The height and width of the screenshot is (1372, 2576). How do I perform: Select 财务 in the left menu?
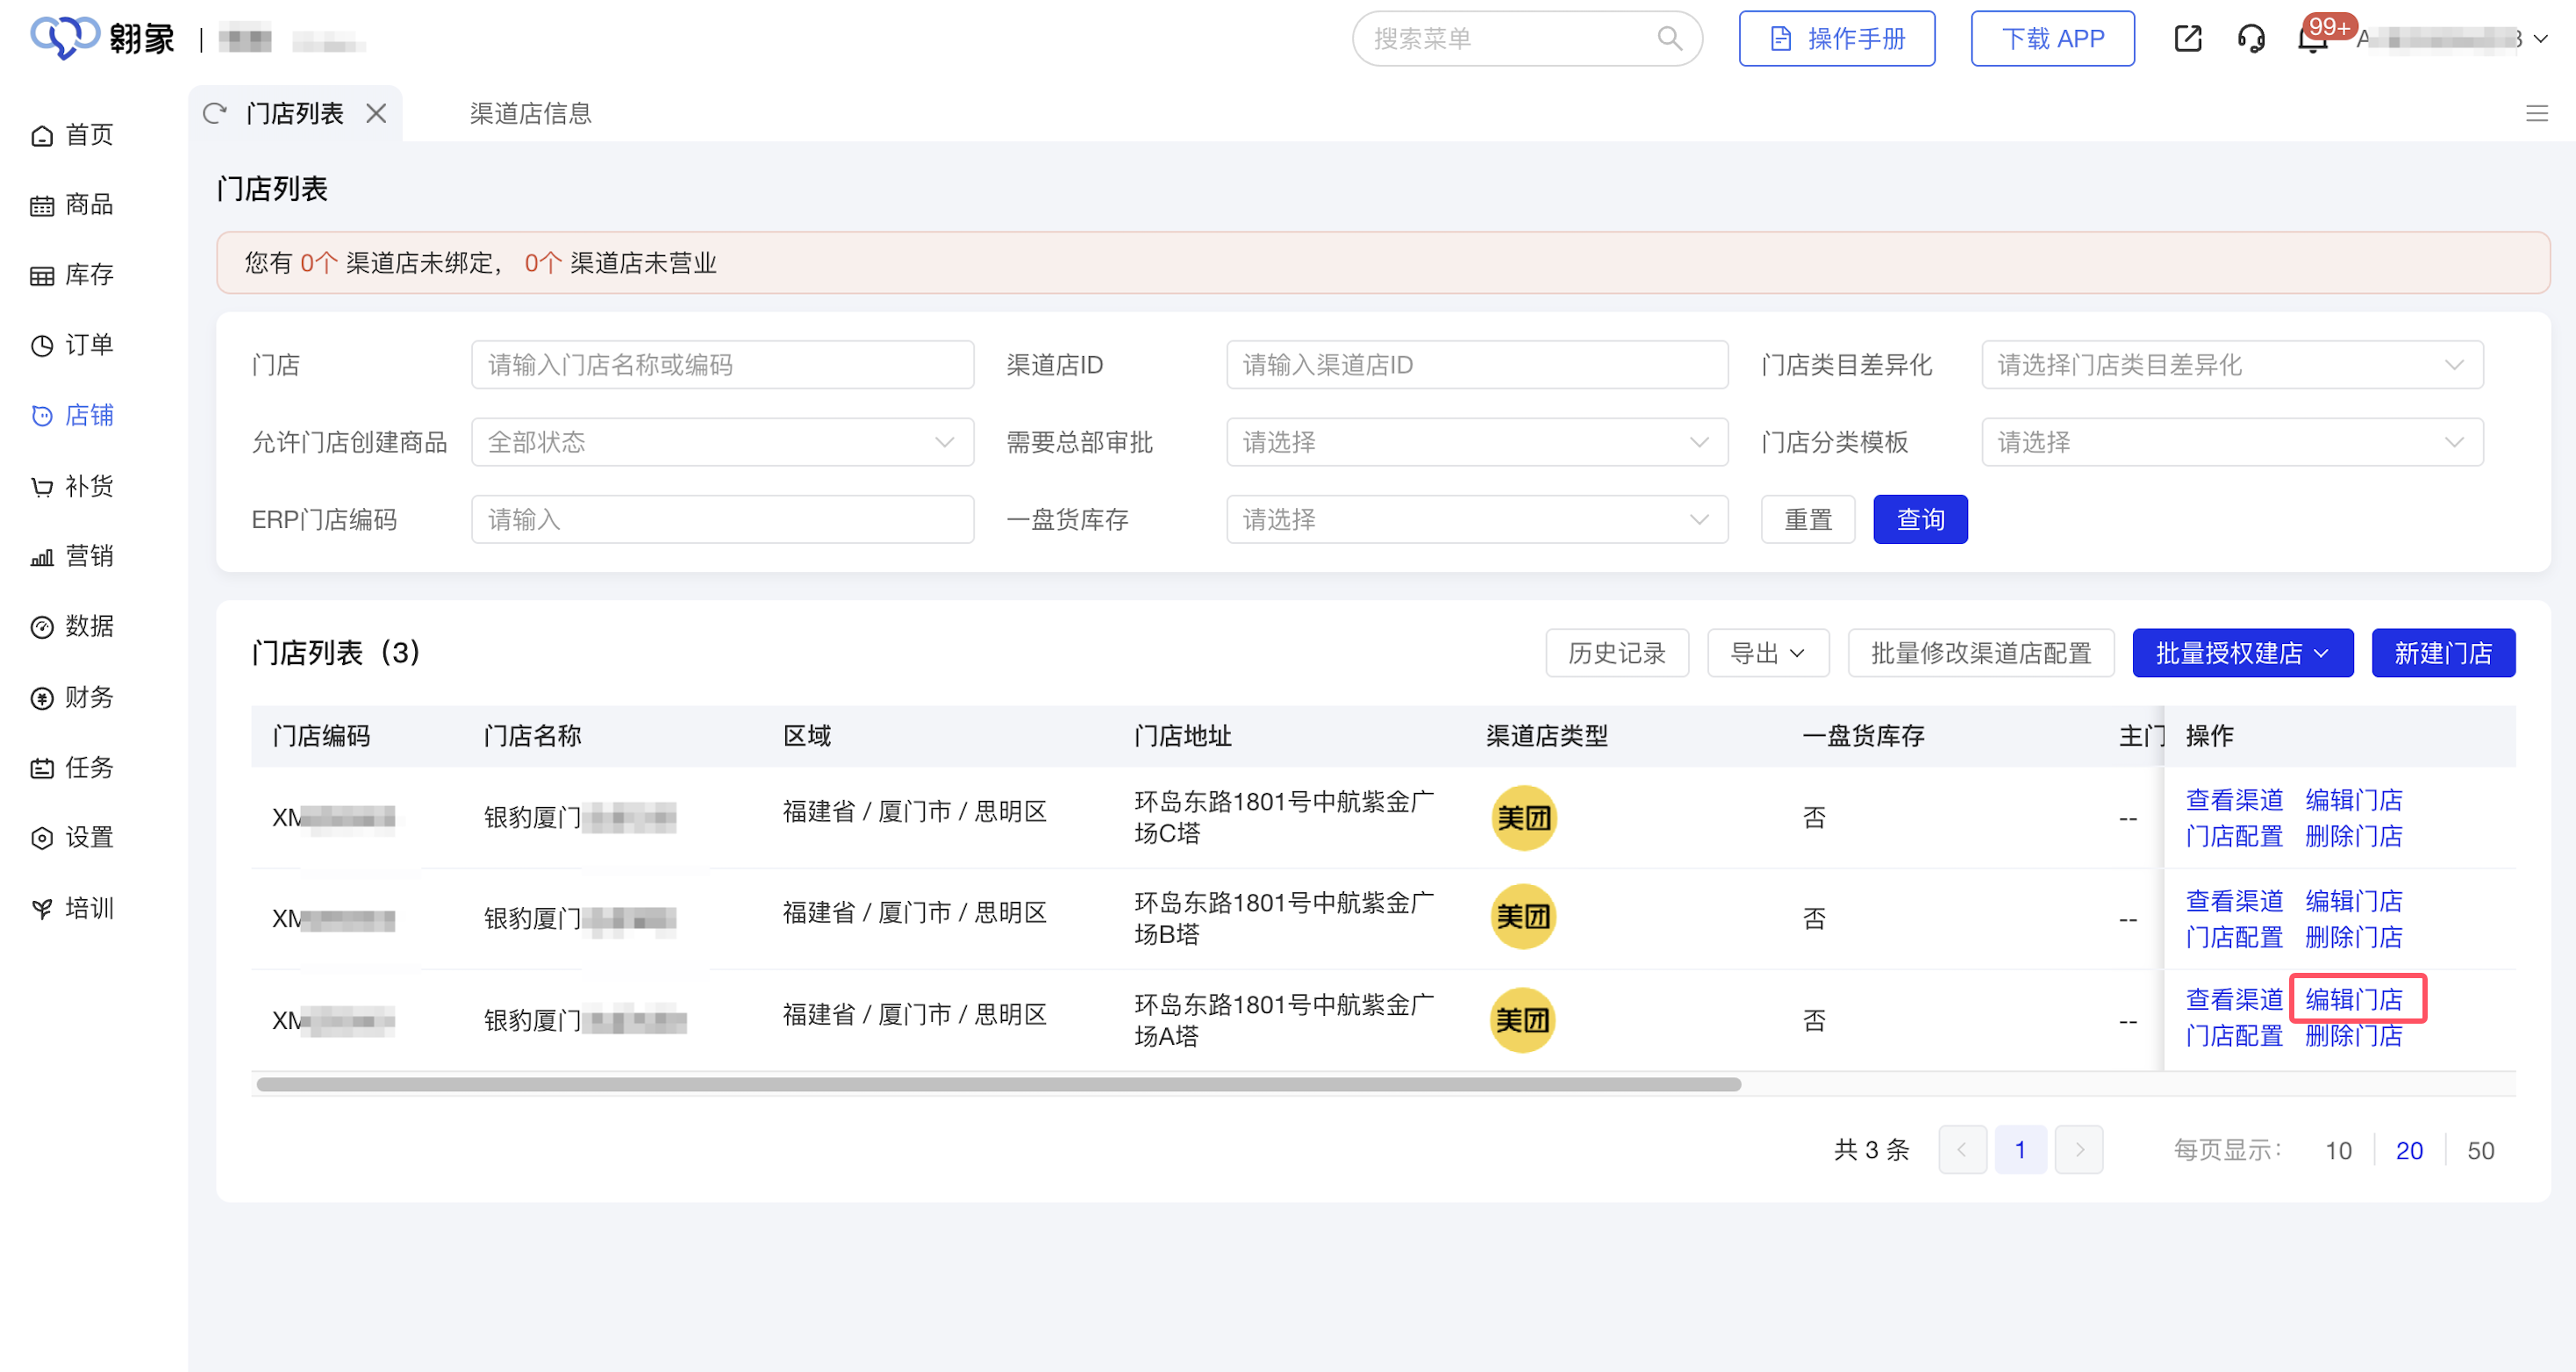coord(88,697)
